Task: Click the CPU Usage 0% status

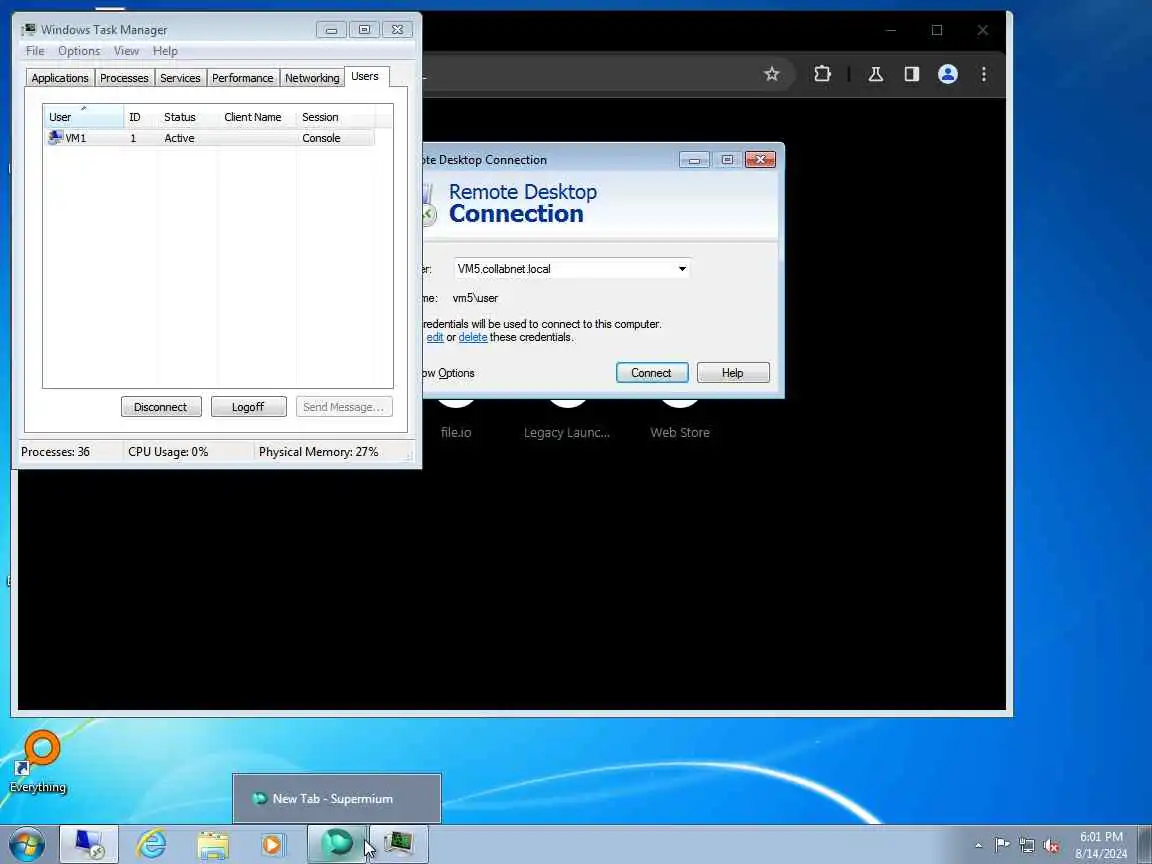Action: (168, 452)
